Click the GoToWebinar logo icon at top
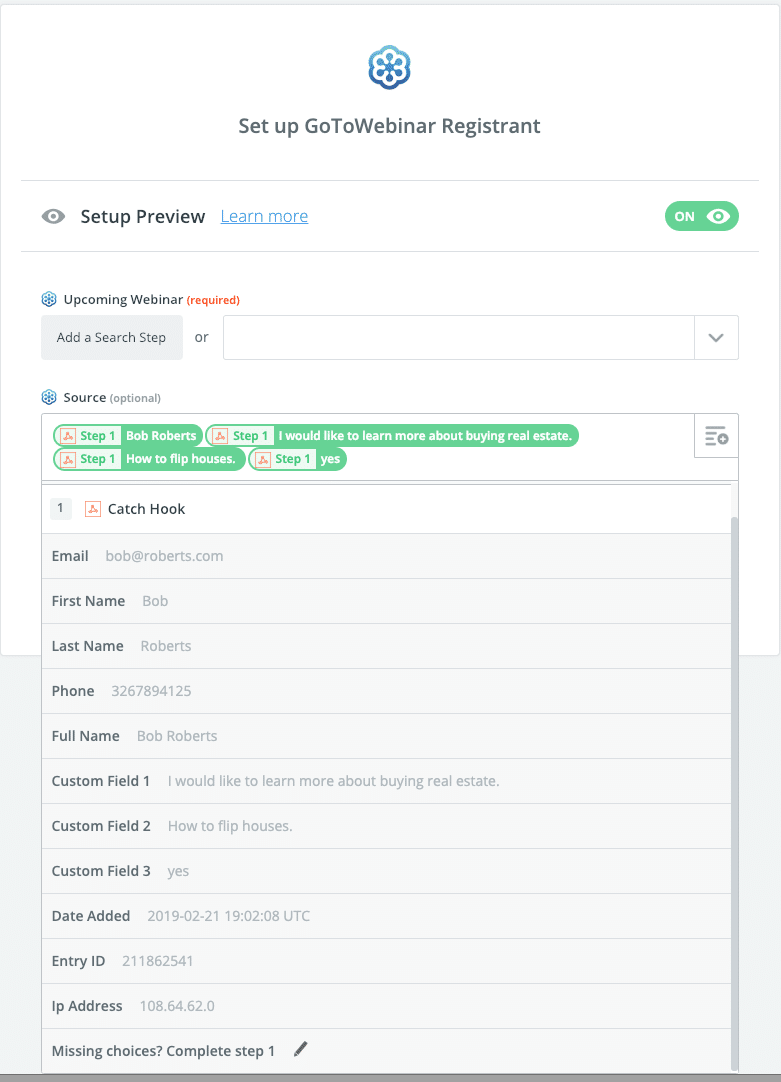 [390, 68]
